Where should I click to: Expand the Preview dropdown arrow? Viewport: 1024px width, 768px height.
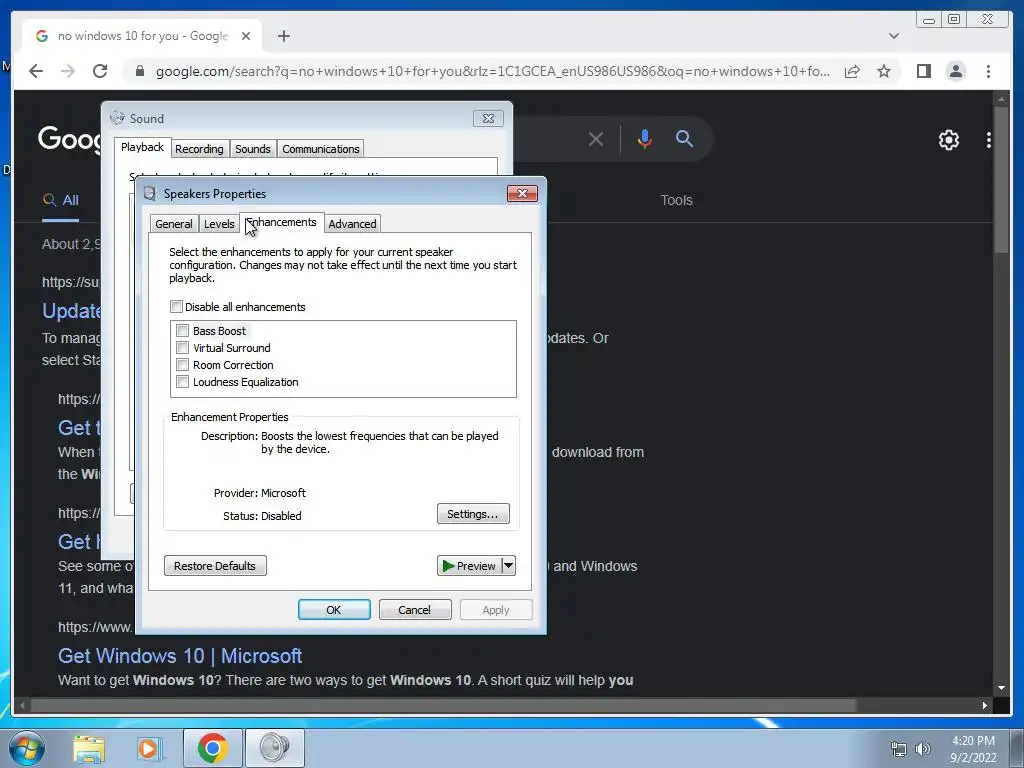point(508,566)
